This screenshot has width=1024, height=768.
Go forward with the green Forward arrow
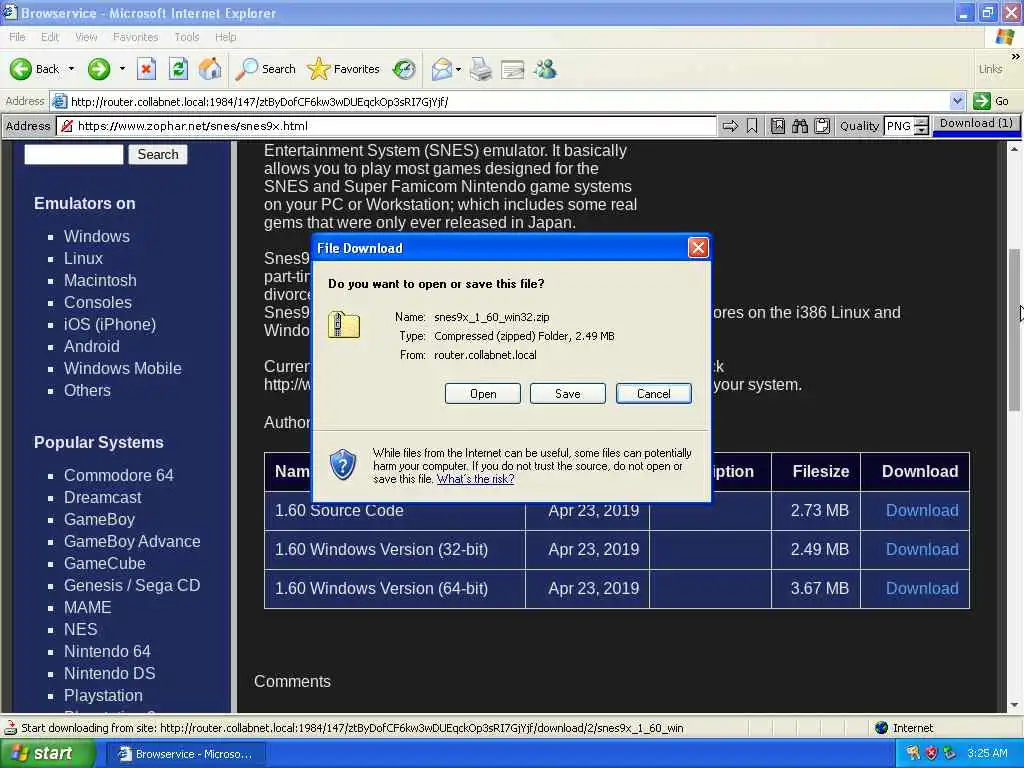click(99, 69)
